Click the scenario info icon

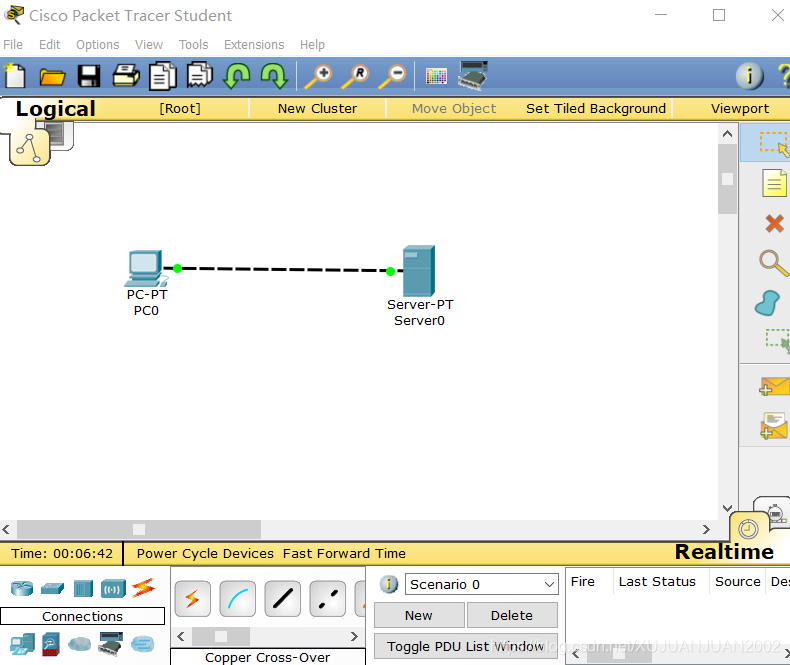click(x=388, y=584)
